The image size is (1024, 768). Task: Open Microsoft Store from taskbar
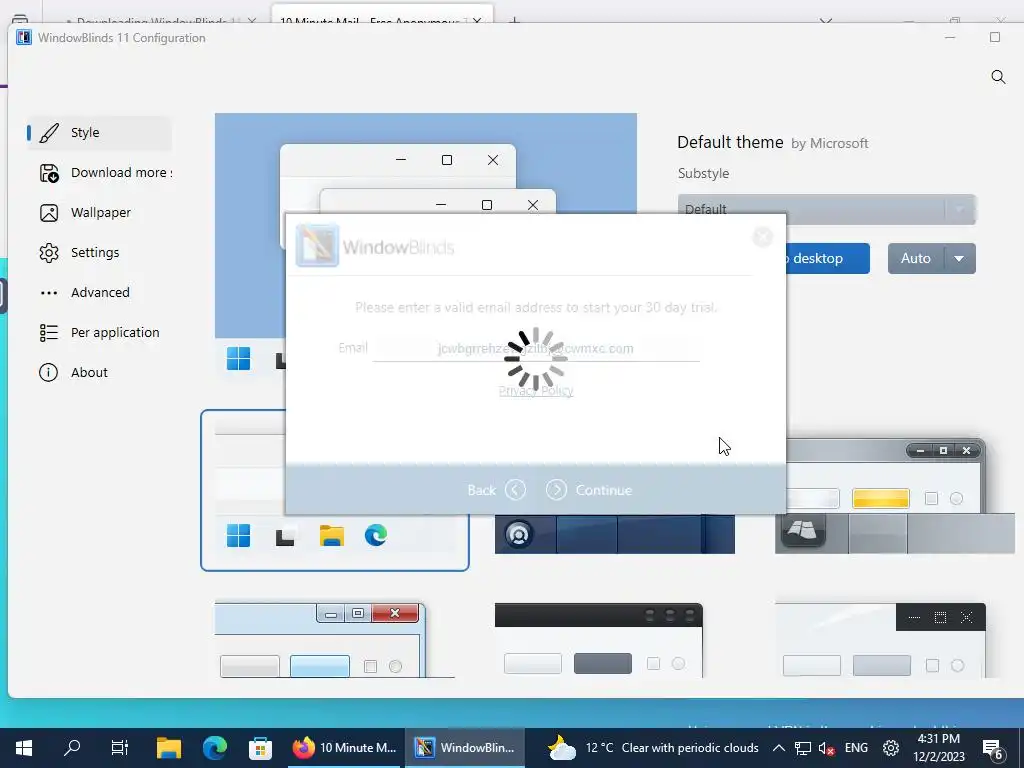click(260, 748)
